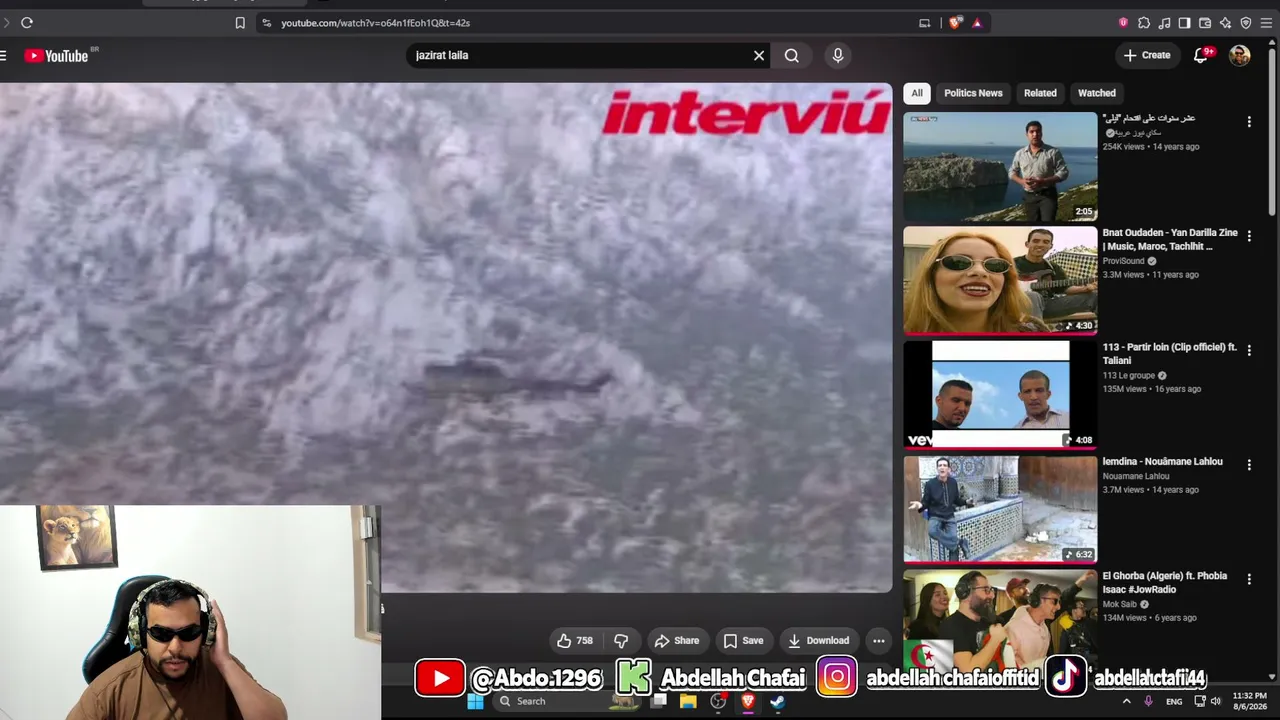Open options menu for Bnat Oudaden video

click(x=1249, y=237)
